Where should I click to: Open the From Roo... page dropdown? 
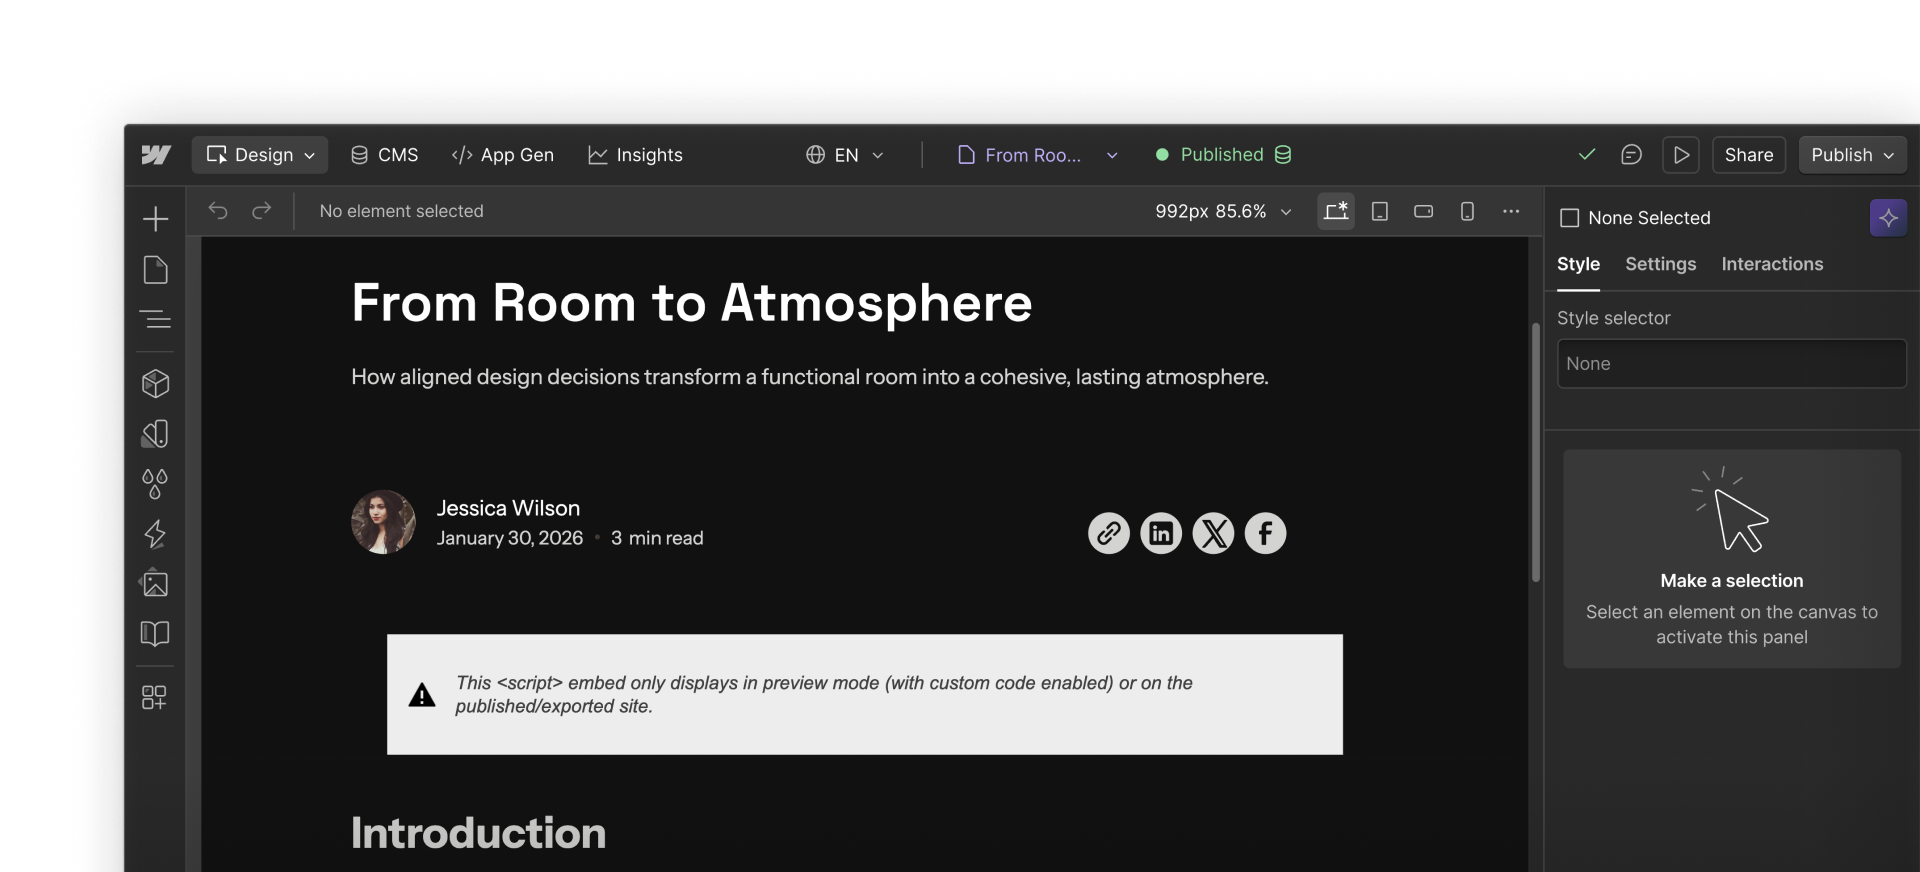click(x=1037, y=155)
